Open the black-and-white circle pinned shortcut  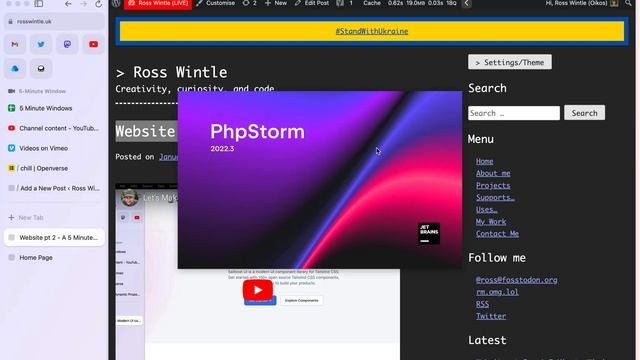pyautogui.click(x=41, y=69)
